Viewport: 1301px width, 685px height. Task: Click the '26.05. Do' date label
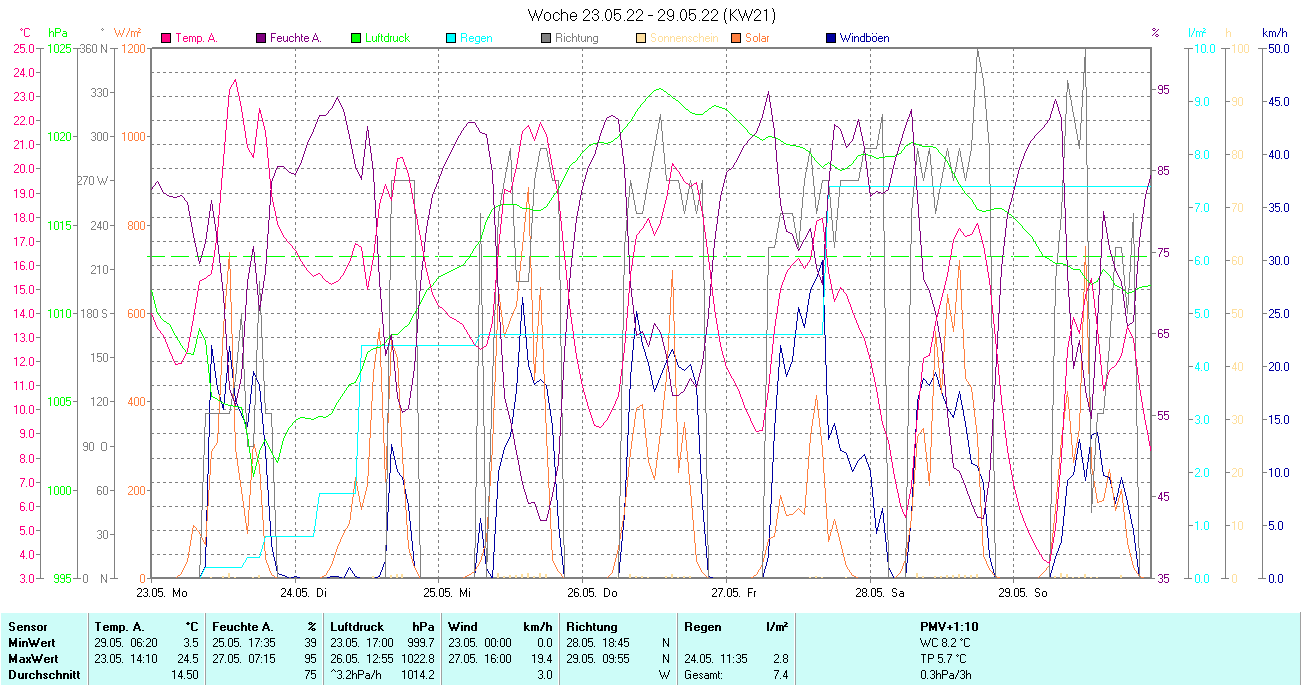[x=591, y=592]
